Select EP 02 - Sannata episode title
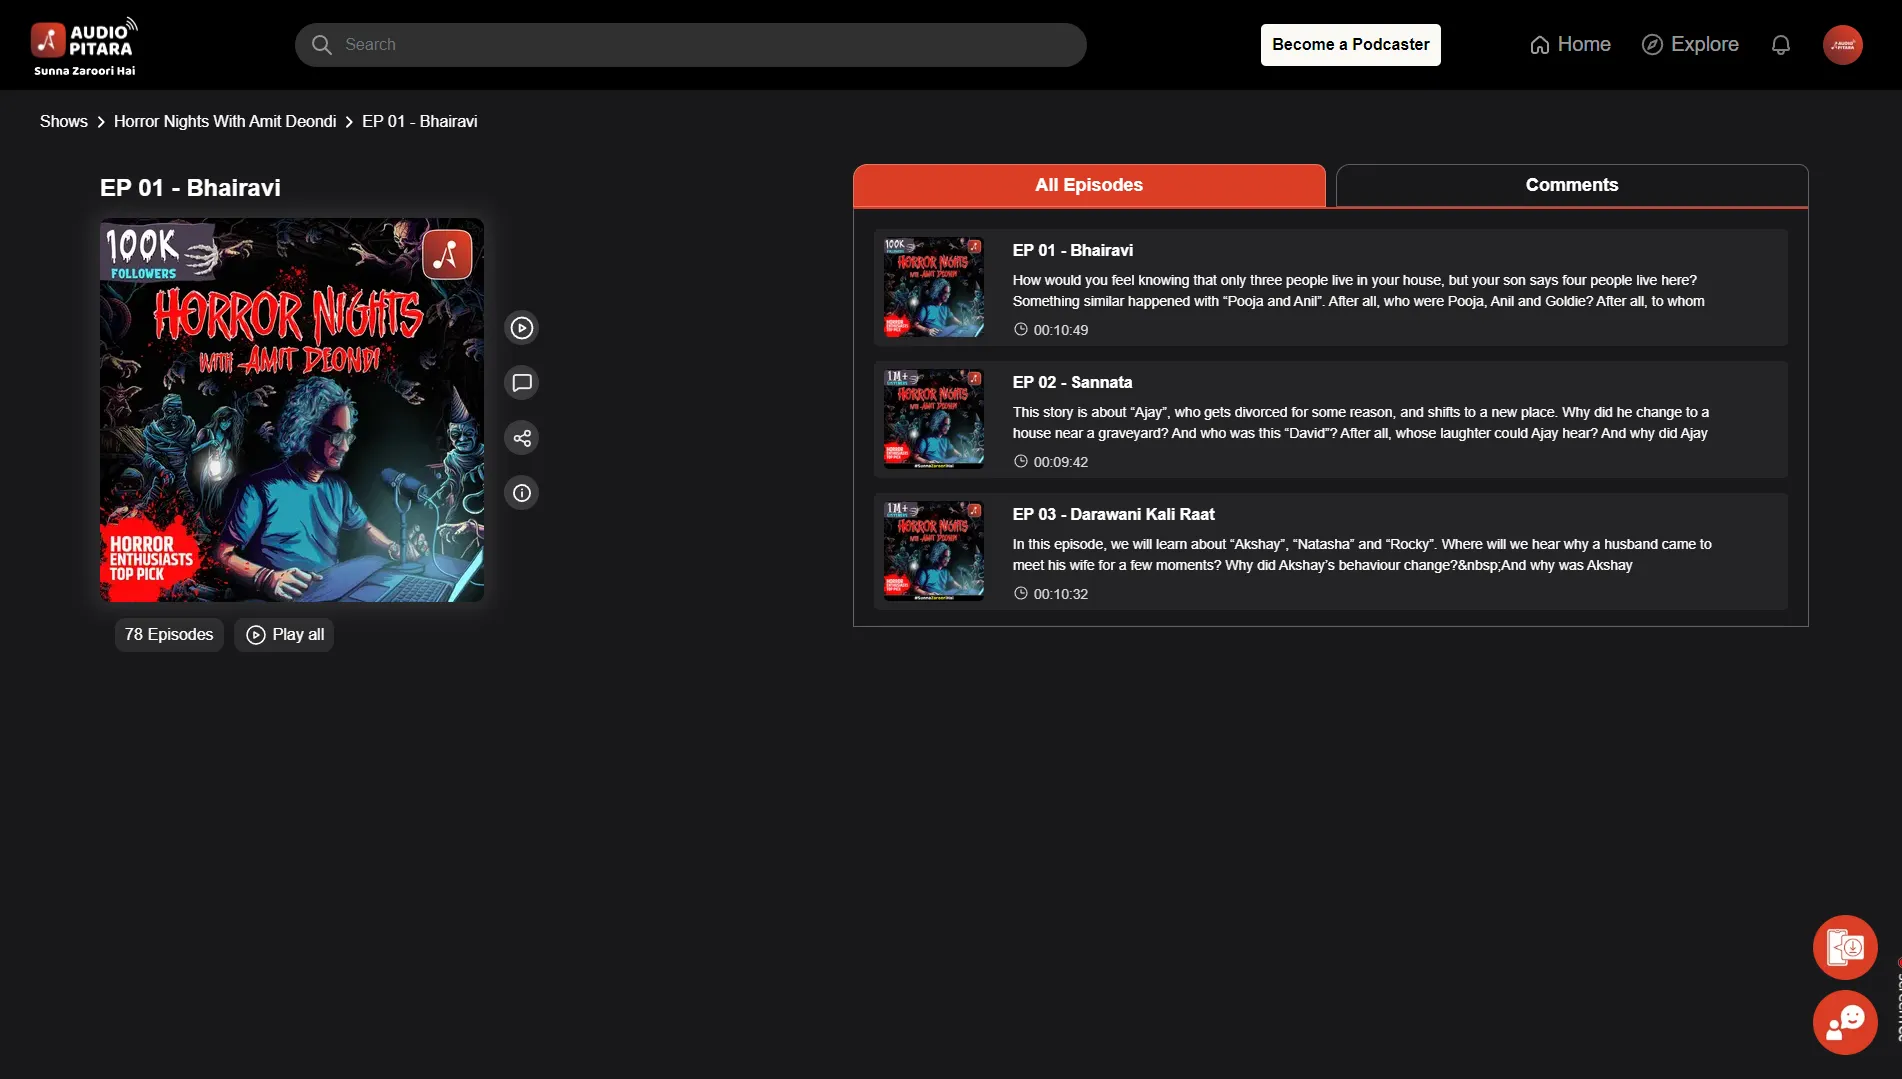 (x=1072, y=382)
